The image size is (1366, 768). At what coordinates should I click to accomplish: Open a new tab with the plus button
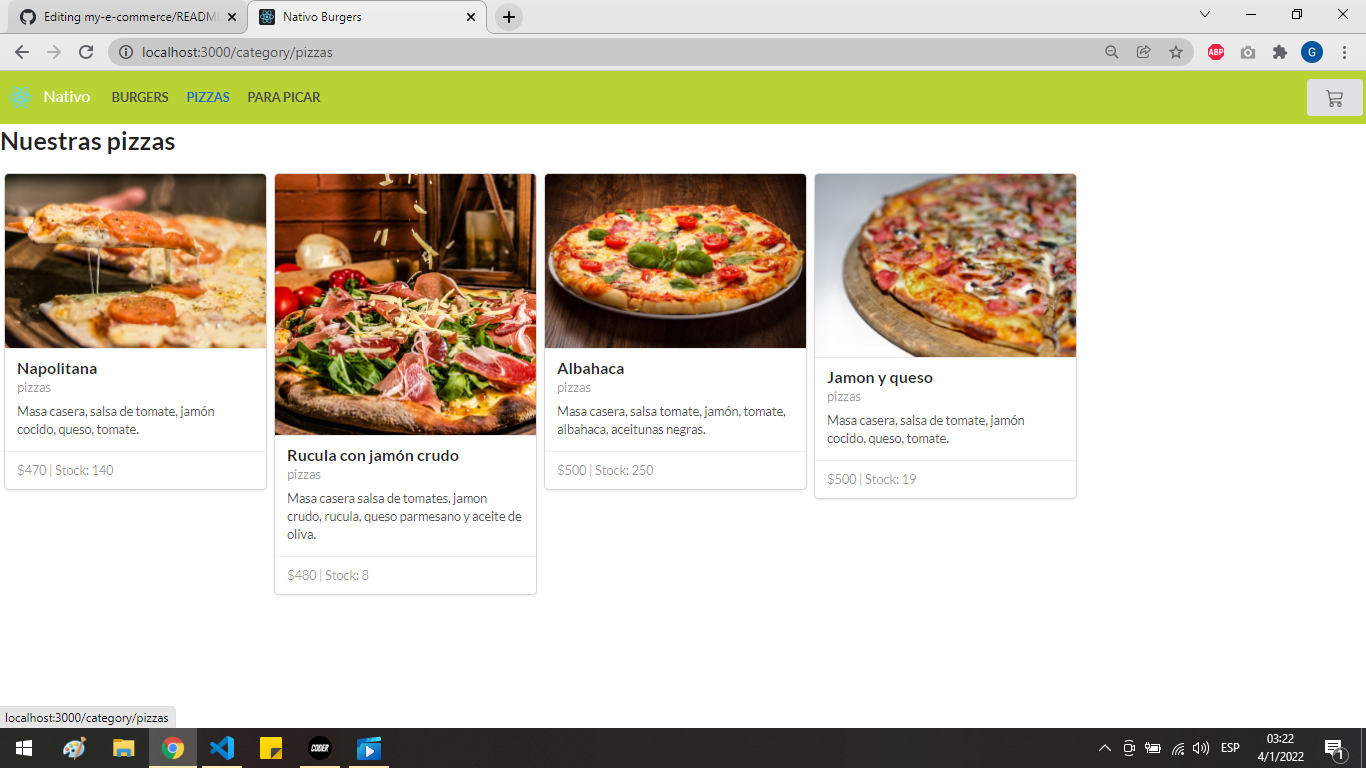point(509,17)
